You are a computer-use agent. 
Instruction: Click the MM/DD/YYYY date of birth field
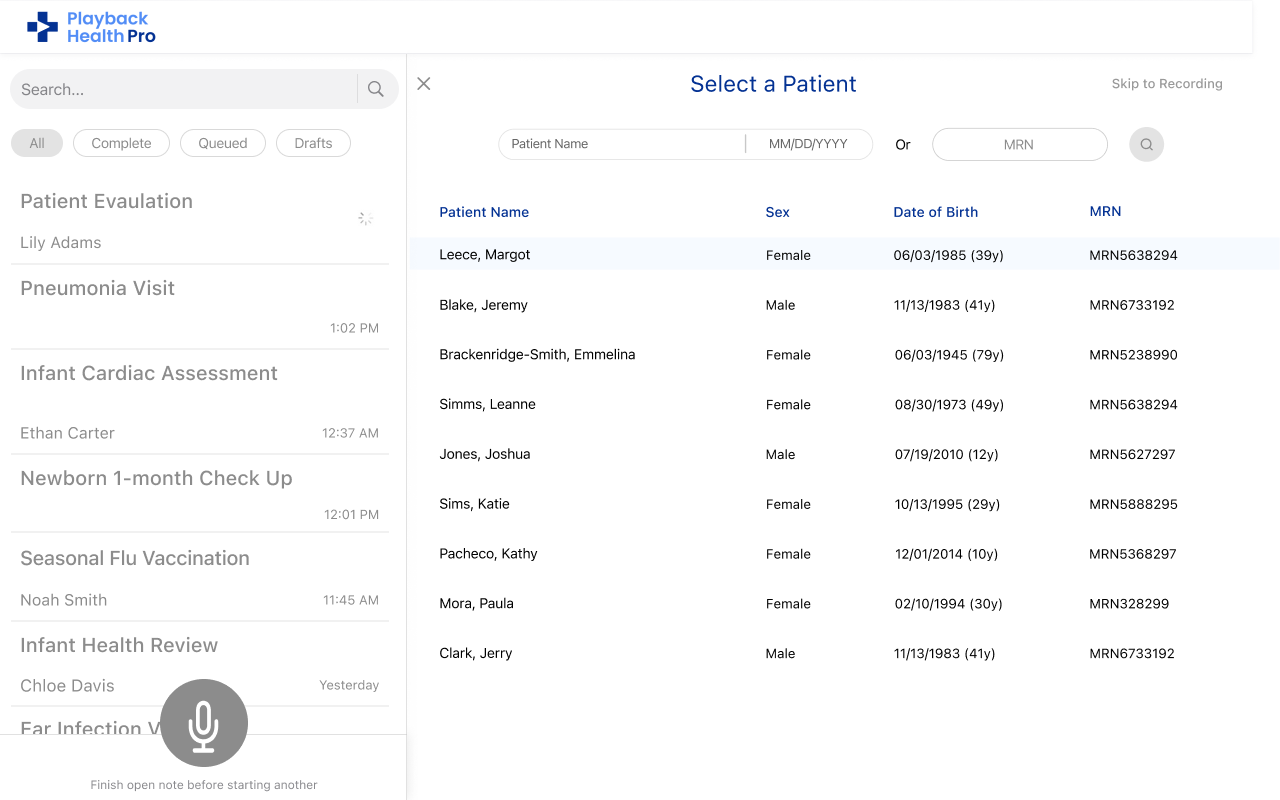[x=808, y=144]
